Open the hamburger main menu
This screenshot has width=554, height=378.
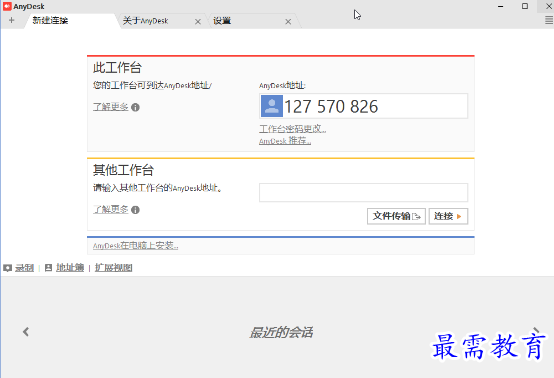(549, 20)
